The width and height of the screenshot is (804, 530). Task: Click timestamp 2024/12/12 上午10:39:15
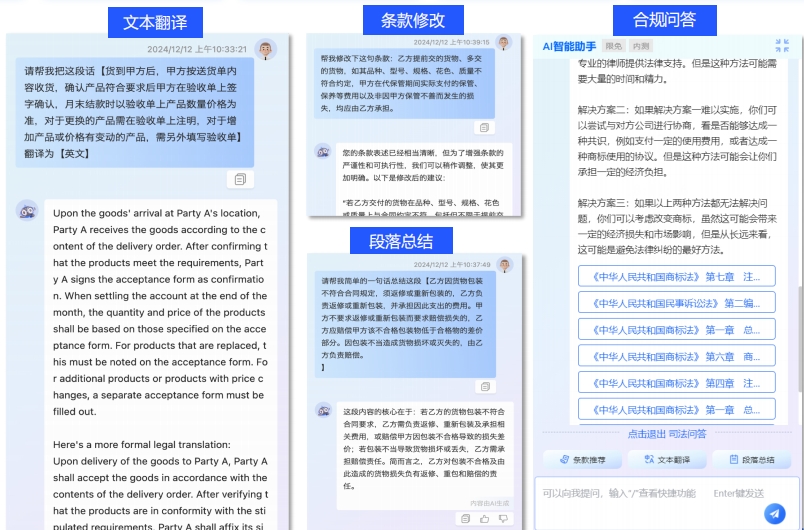(451, 42)
